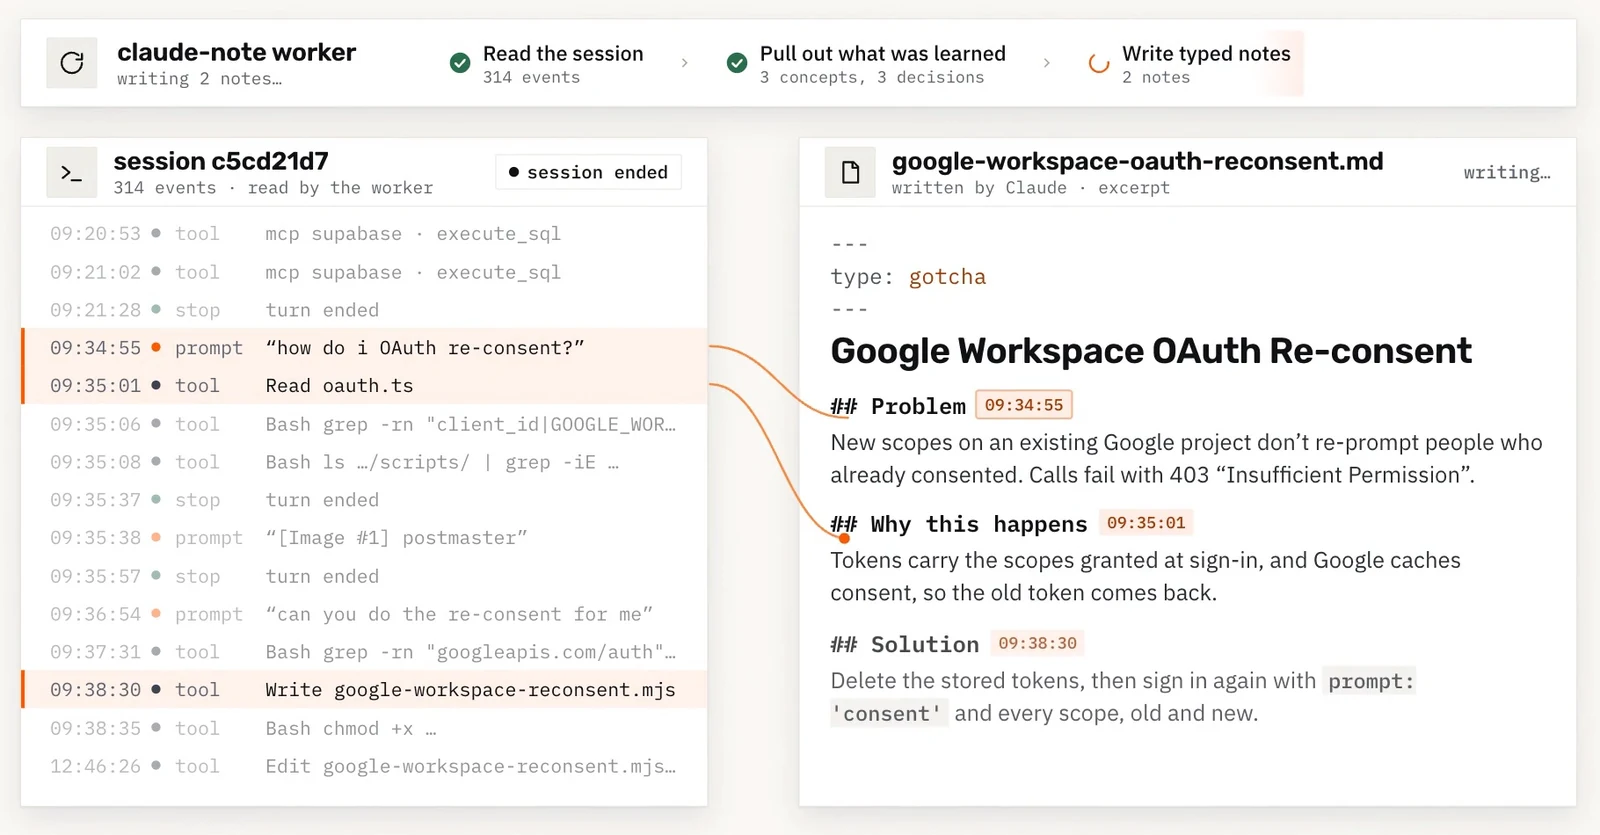Select the "[Image #1] postmaster" prompt row

coord(364,538)
